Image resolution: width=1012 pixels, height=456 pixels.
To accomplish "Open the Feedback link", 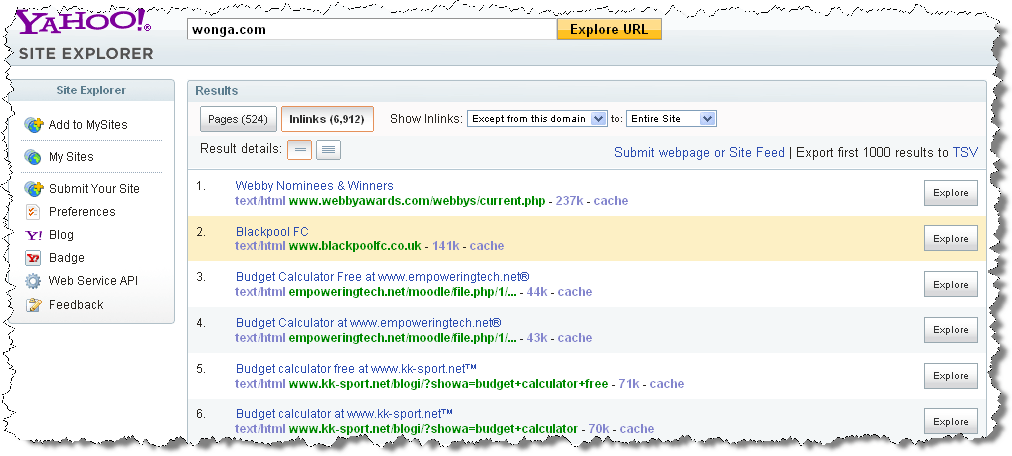I will pos(76,304).
